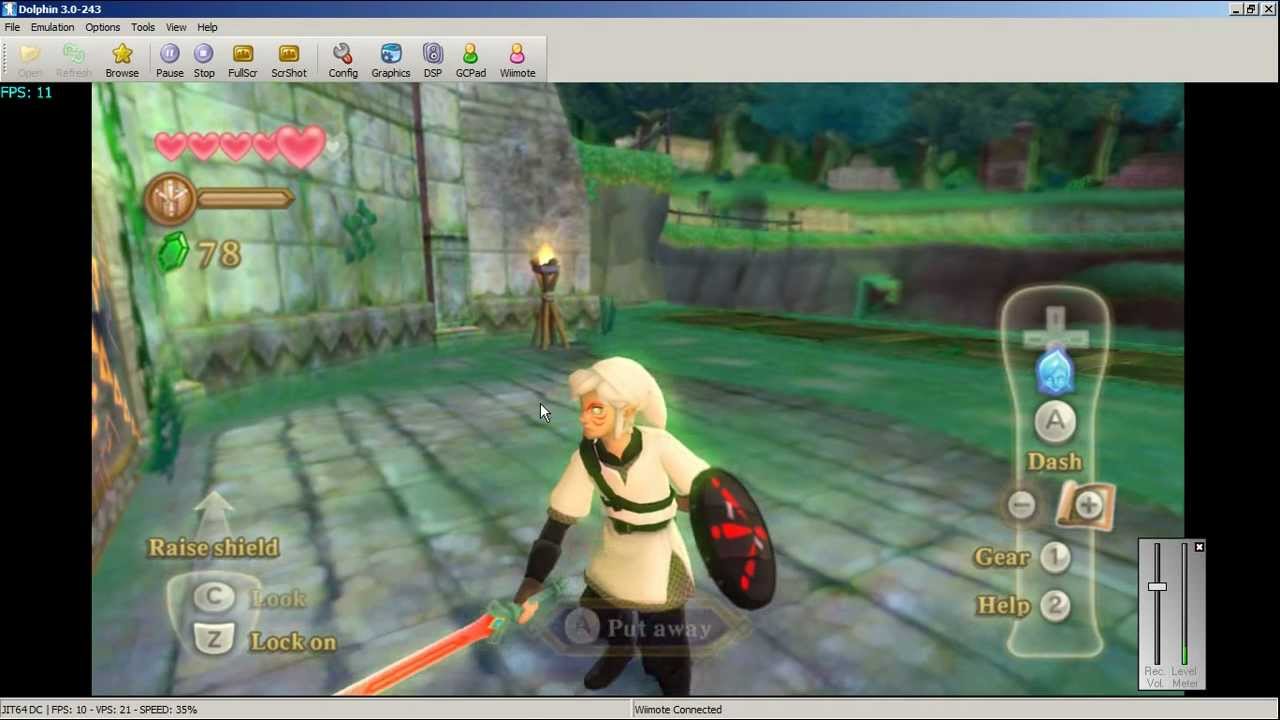The height and width of the screenshot is (720, 1280).
Task: Stop emulation with the Stop button
Action: point(204,60)
